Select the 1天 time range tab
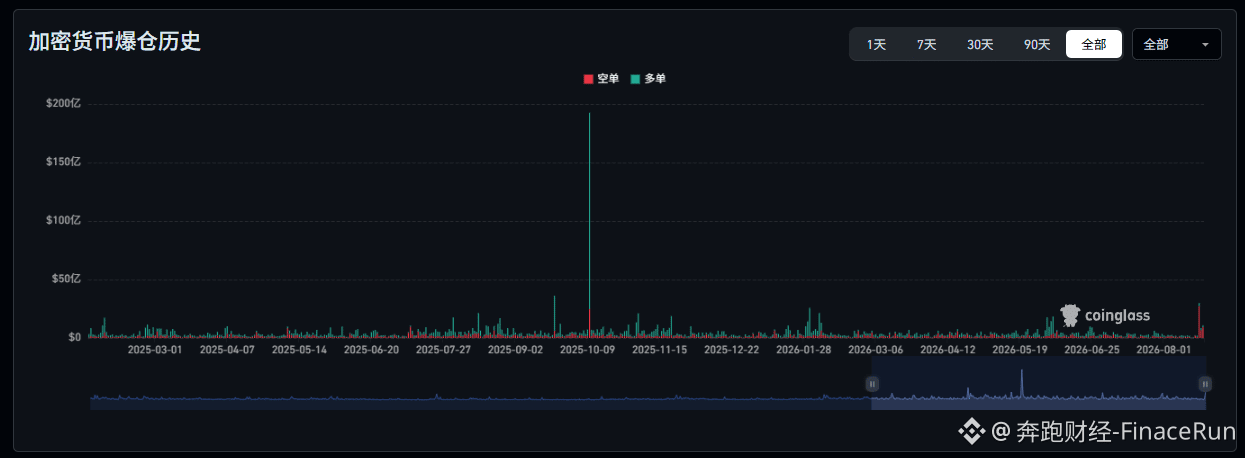1245x458 pixels. 877,44
